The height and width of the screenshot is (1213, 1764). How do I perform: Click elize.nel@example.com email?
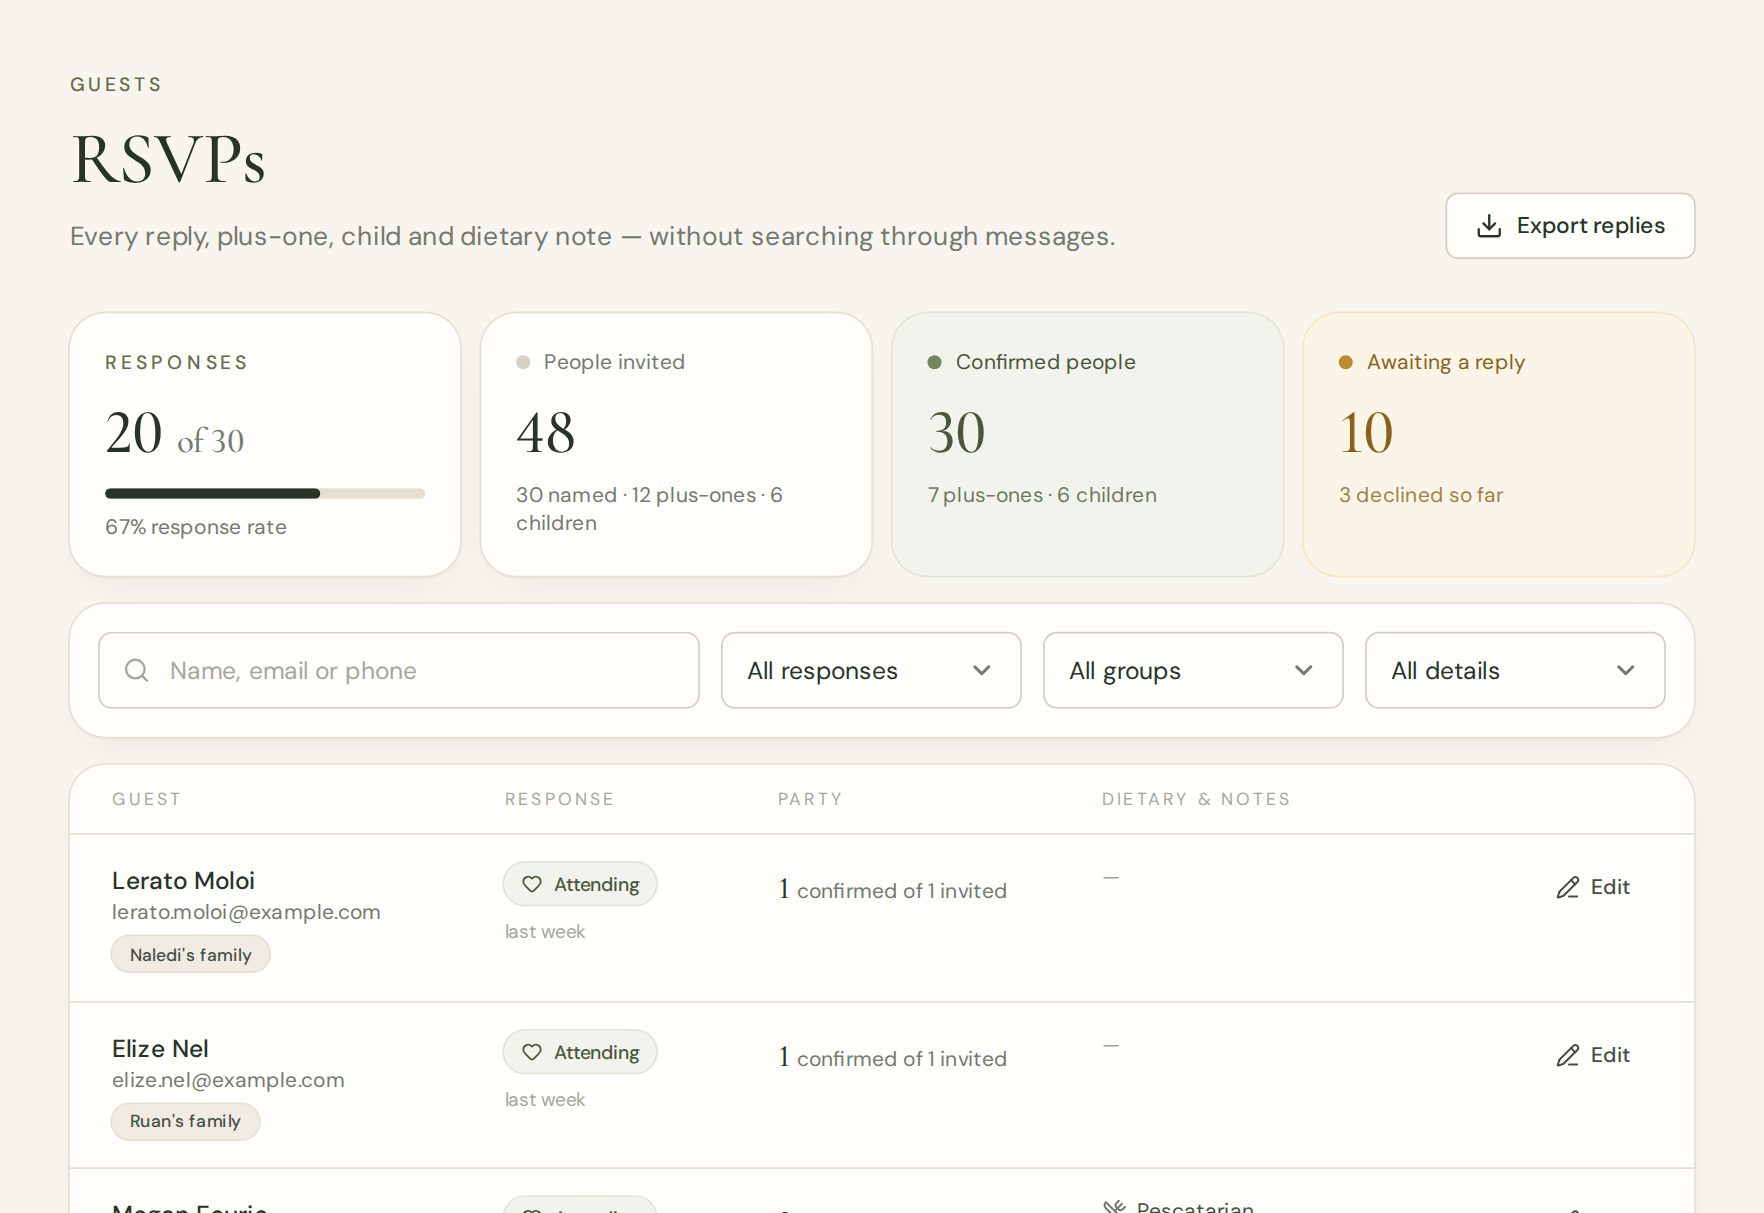(228, 1080)
